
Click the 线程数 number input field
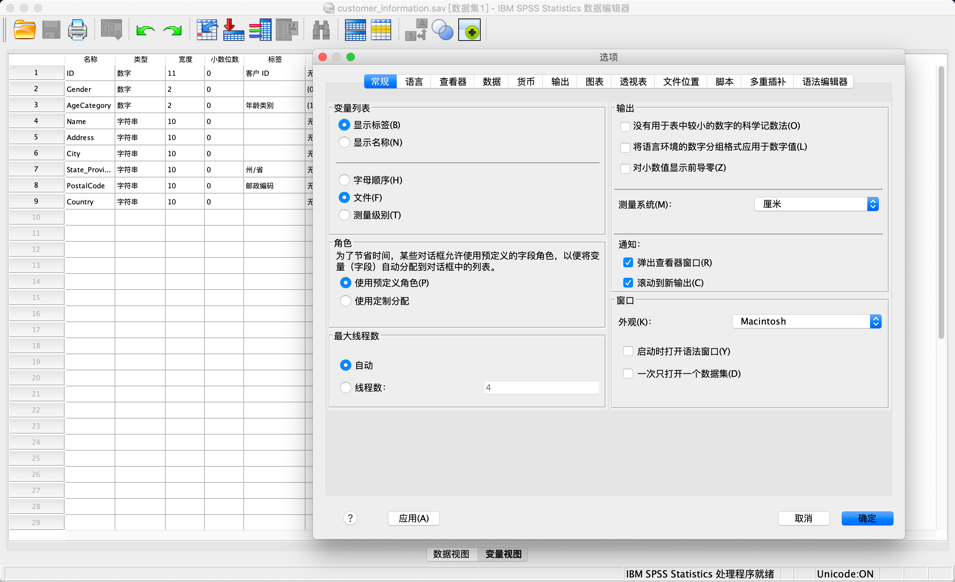point(541,387)
